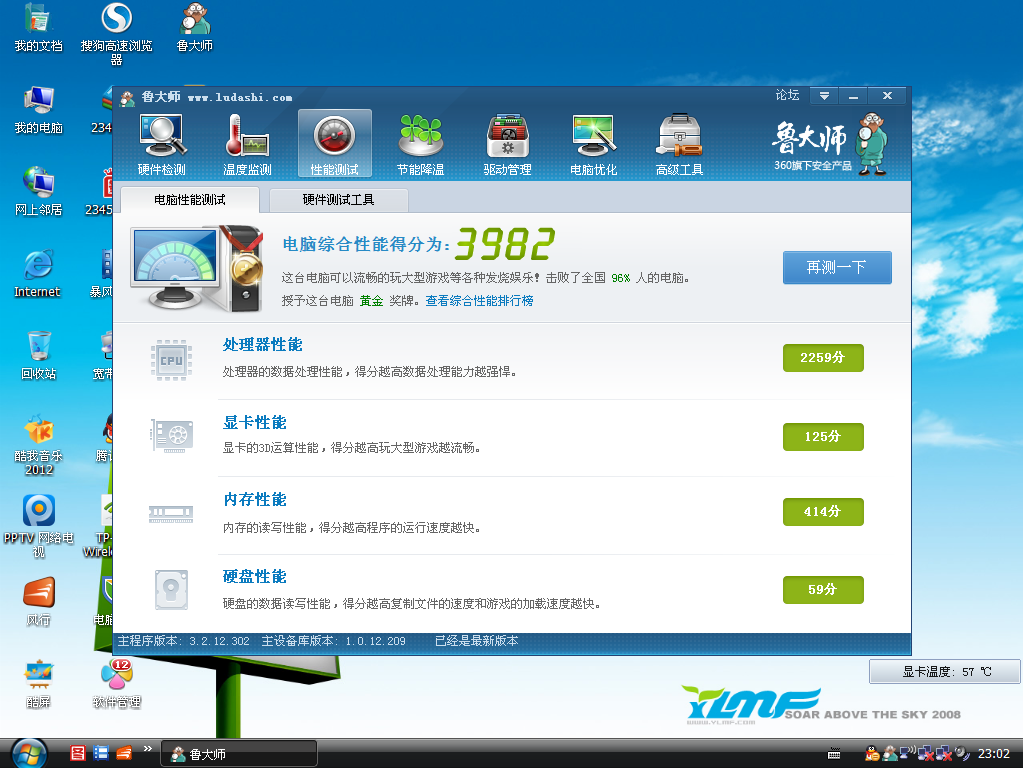Click the 鲁大师 logo mascot in the header
Screen dimensions: 1023x768
[872, 144]
